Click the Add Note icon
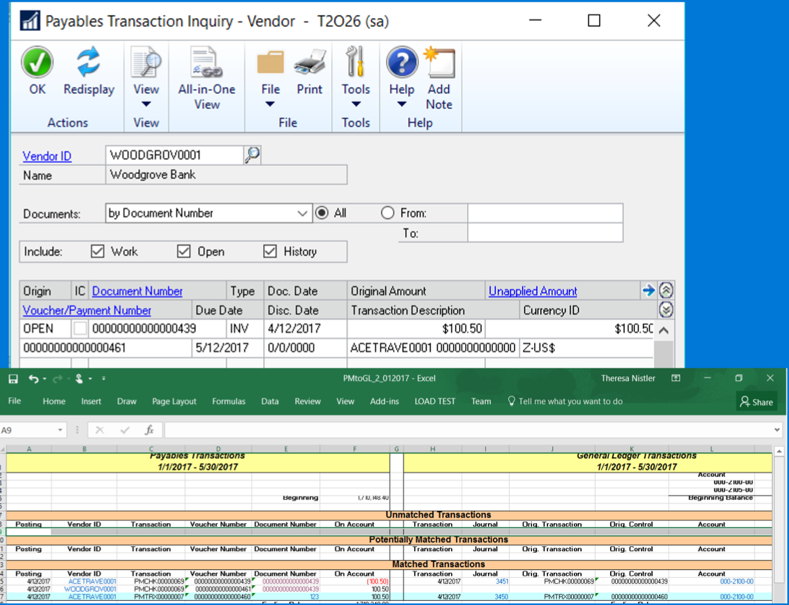Screen dimensions: 789x605 click(x=439, y=63)
